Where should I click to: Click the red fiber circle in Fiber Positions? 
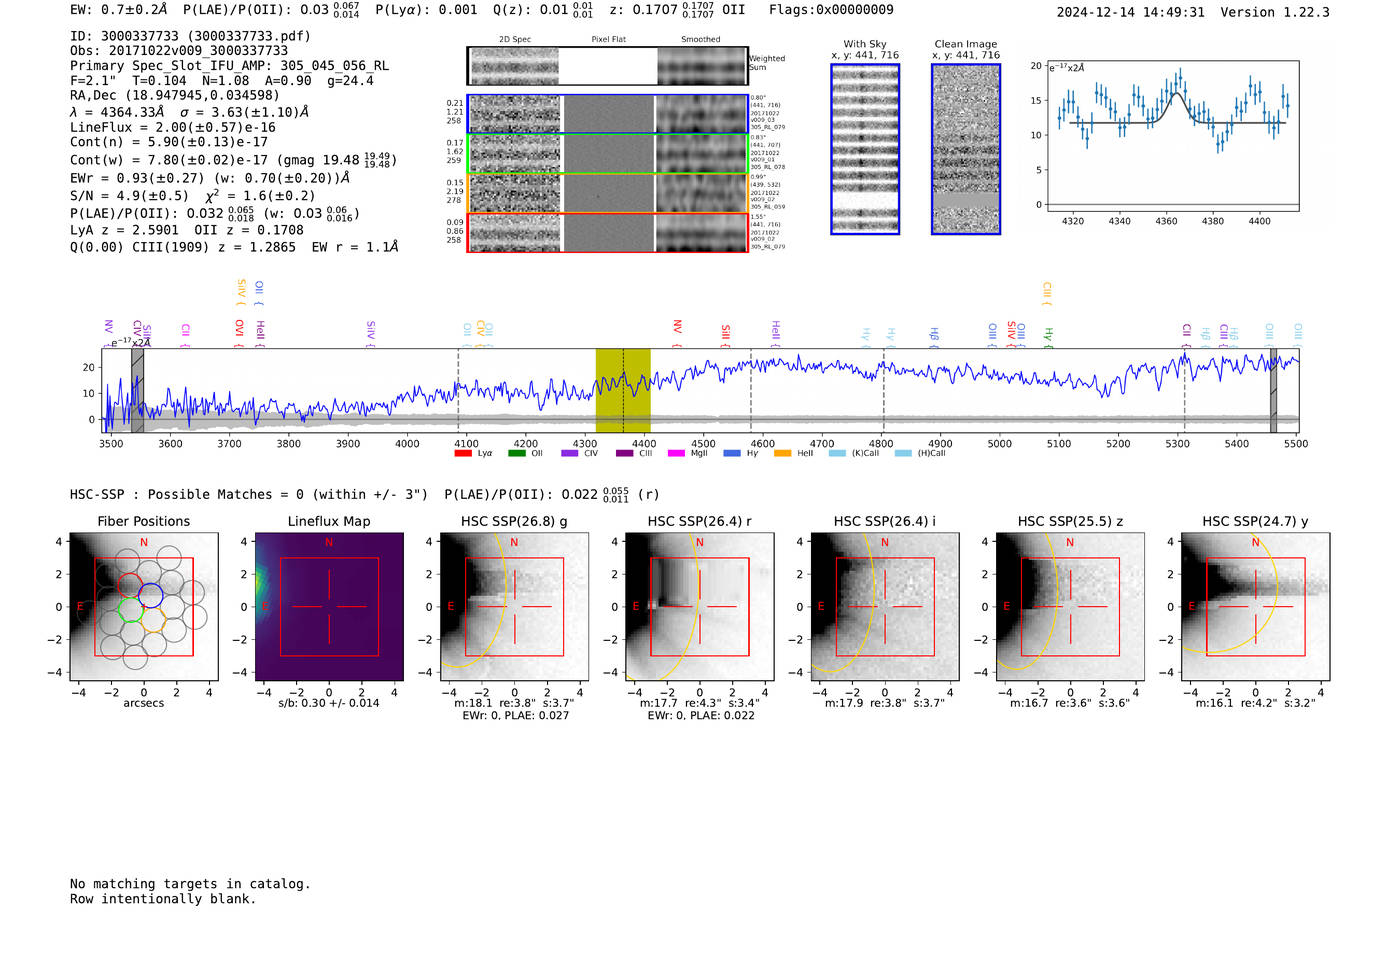131,585
